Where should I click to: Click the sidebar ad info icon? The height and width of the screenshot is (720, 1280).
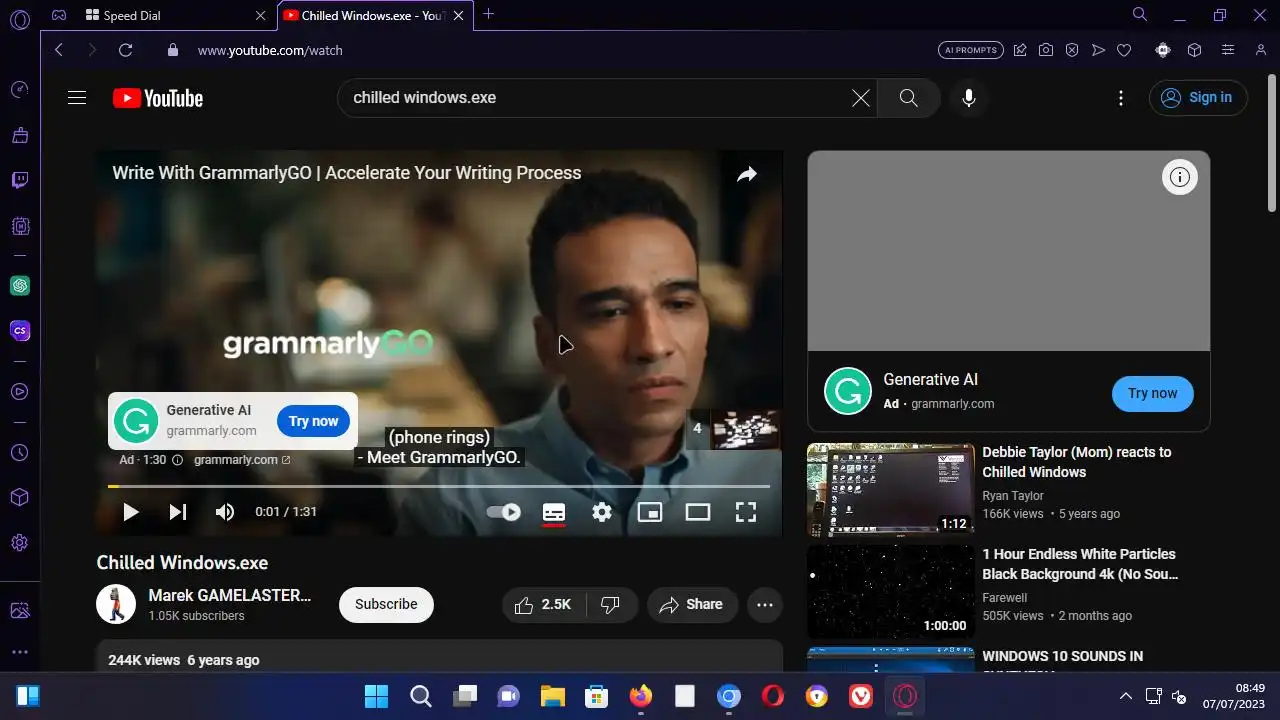click(1180, 177)
